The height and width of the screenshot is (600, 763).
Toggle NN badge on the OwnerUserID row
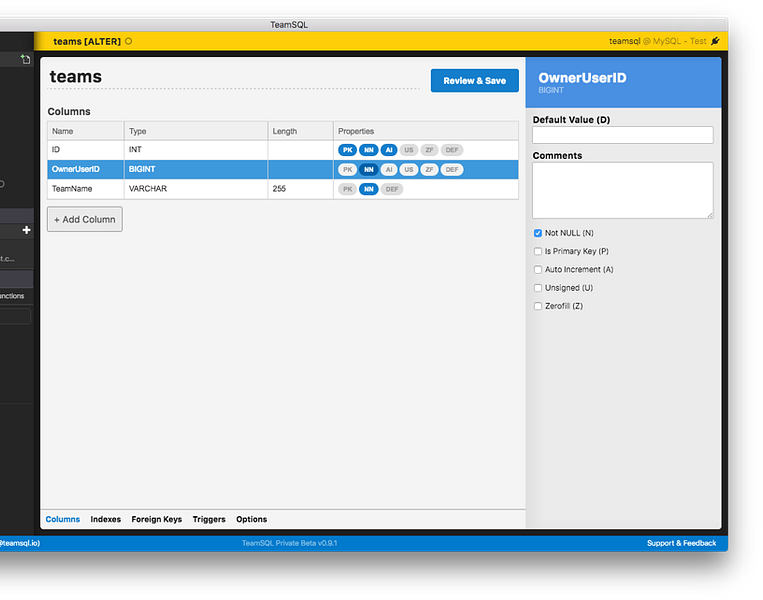(368, 169)
